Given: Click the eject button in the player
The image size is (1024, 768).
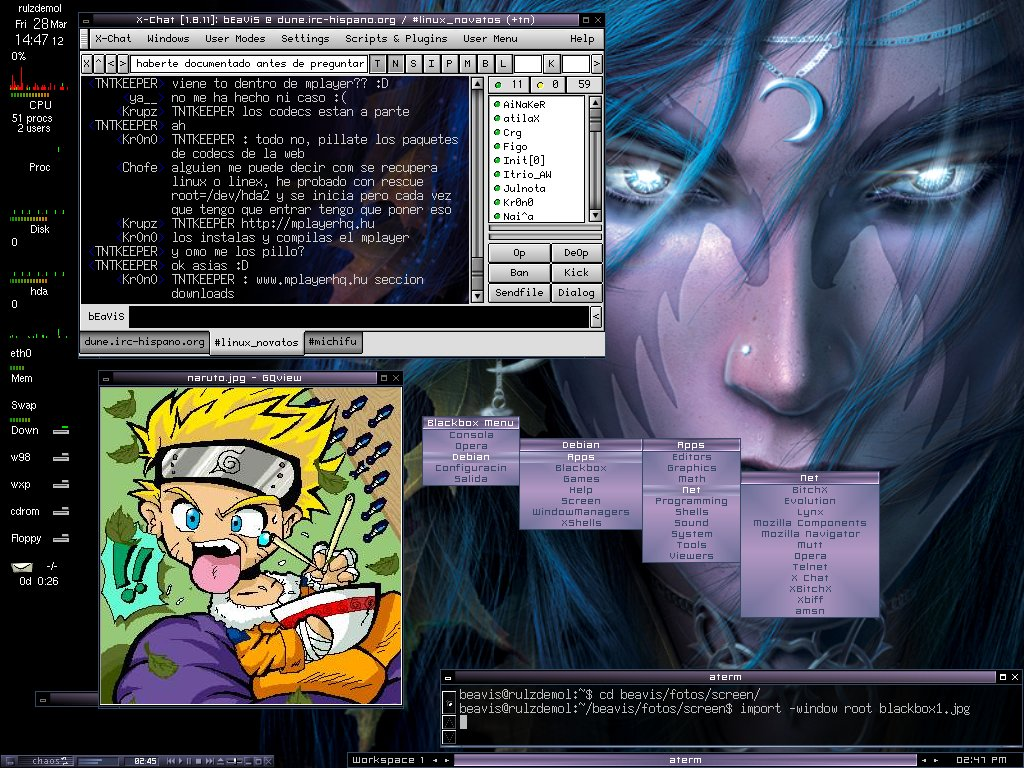Looking at the screenshot, I should (x=221, y=761).
